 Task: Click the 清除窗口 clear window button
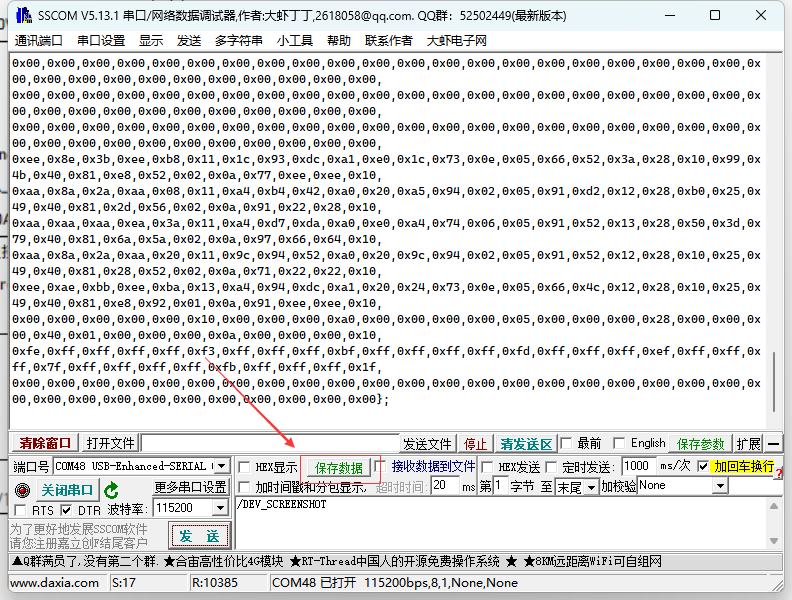tap(45, 444)
